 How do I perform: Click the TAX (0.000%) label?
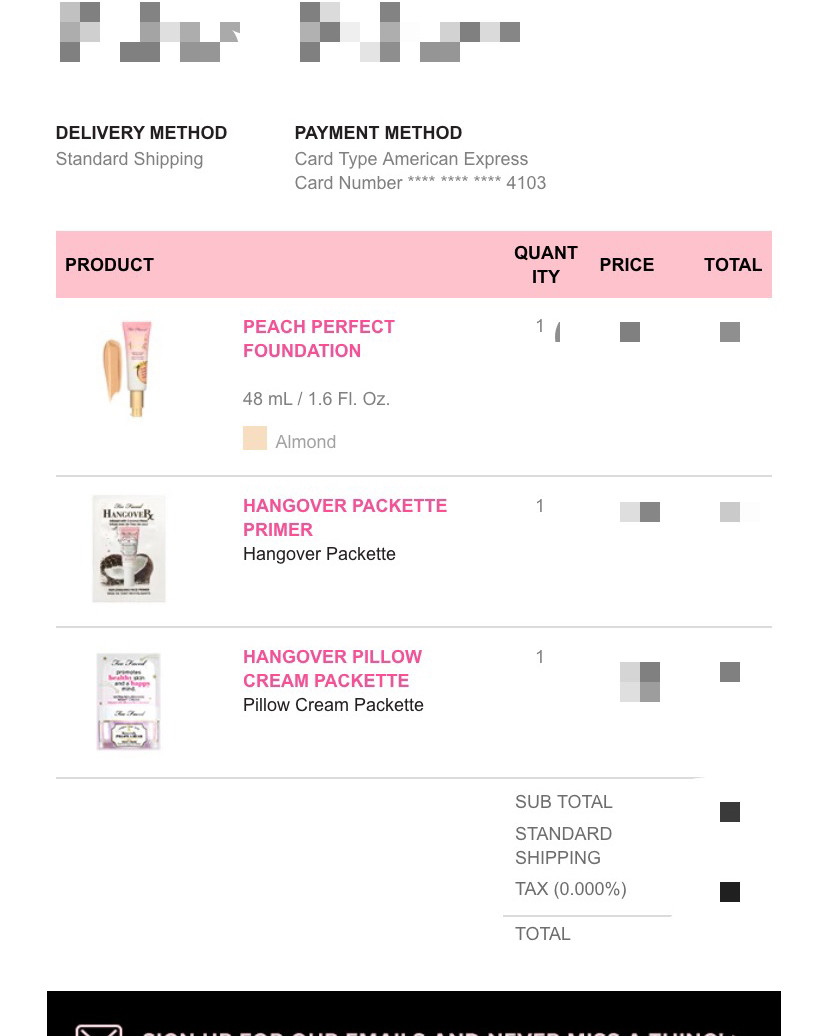[571, 889]
